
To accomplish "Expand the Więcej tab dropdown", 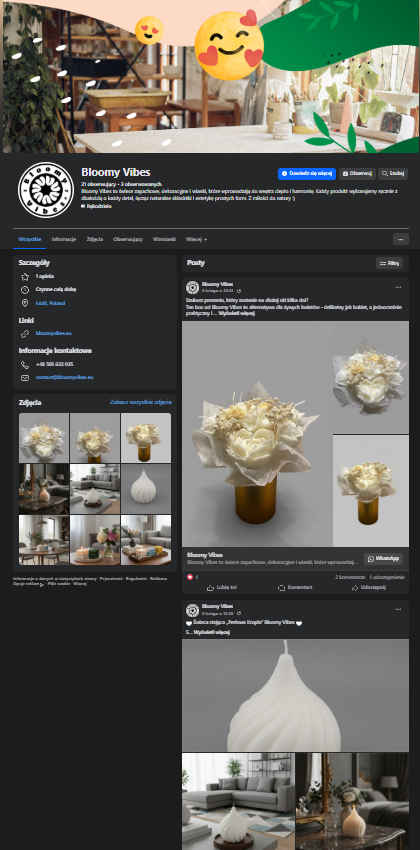I will pyautogui.click(x=196, y=239).
